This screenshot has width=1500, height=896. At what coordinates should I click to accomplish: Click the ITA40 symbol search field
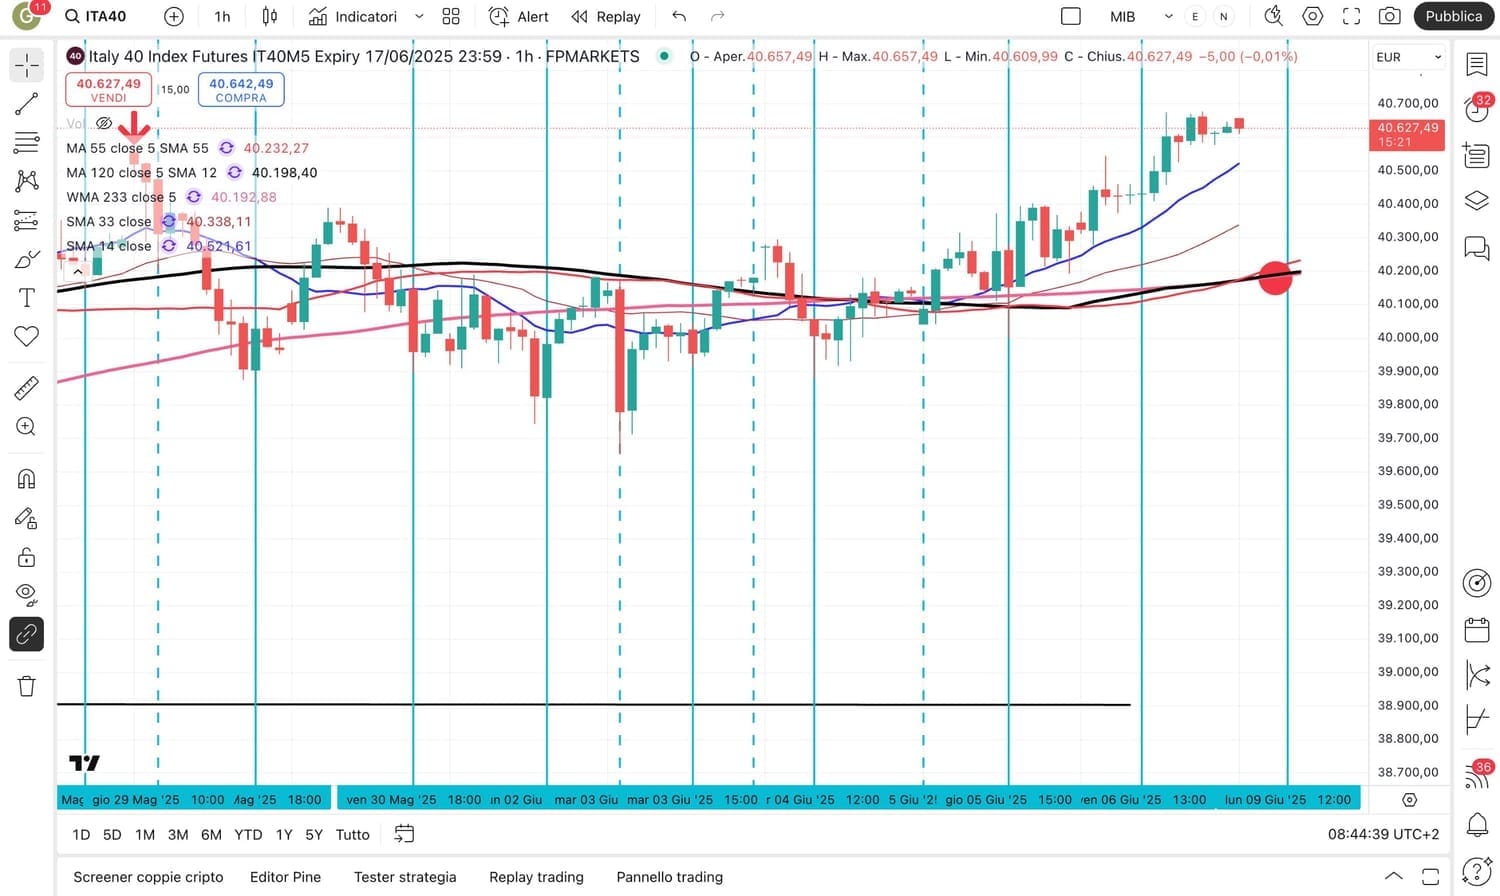pos(97,16)
